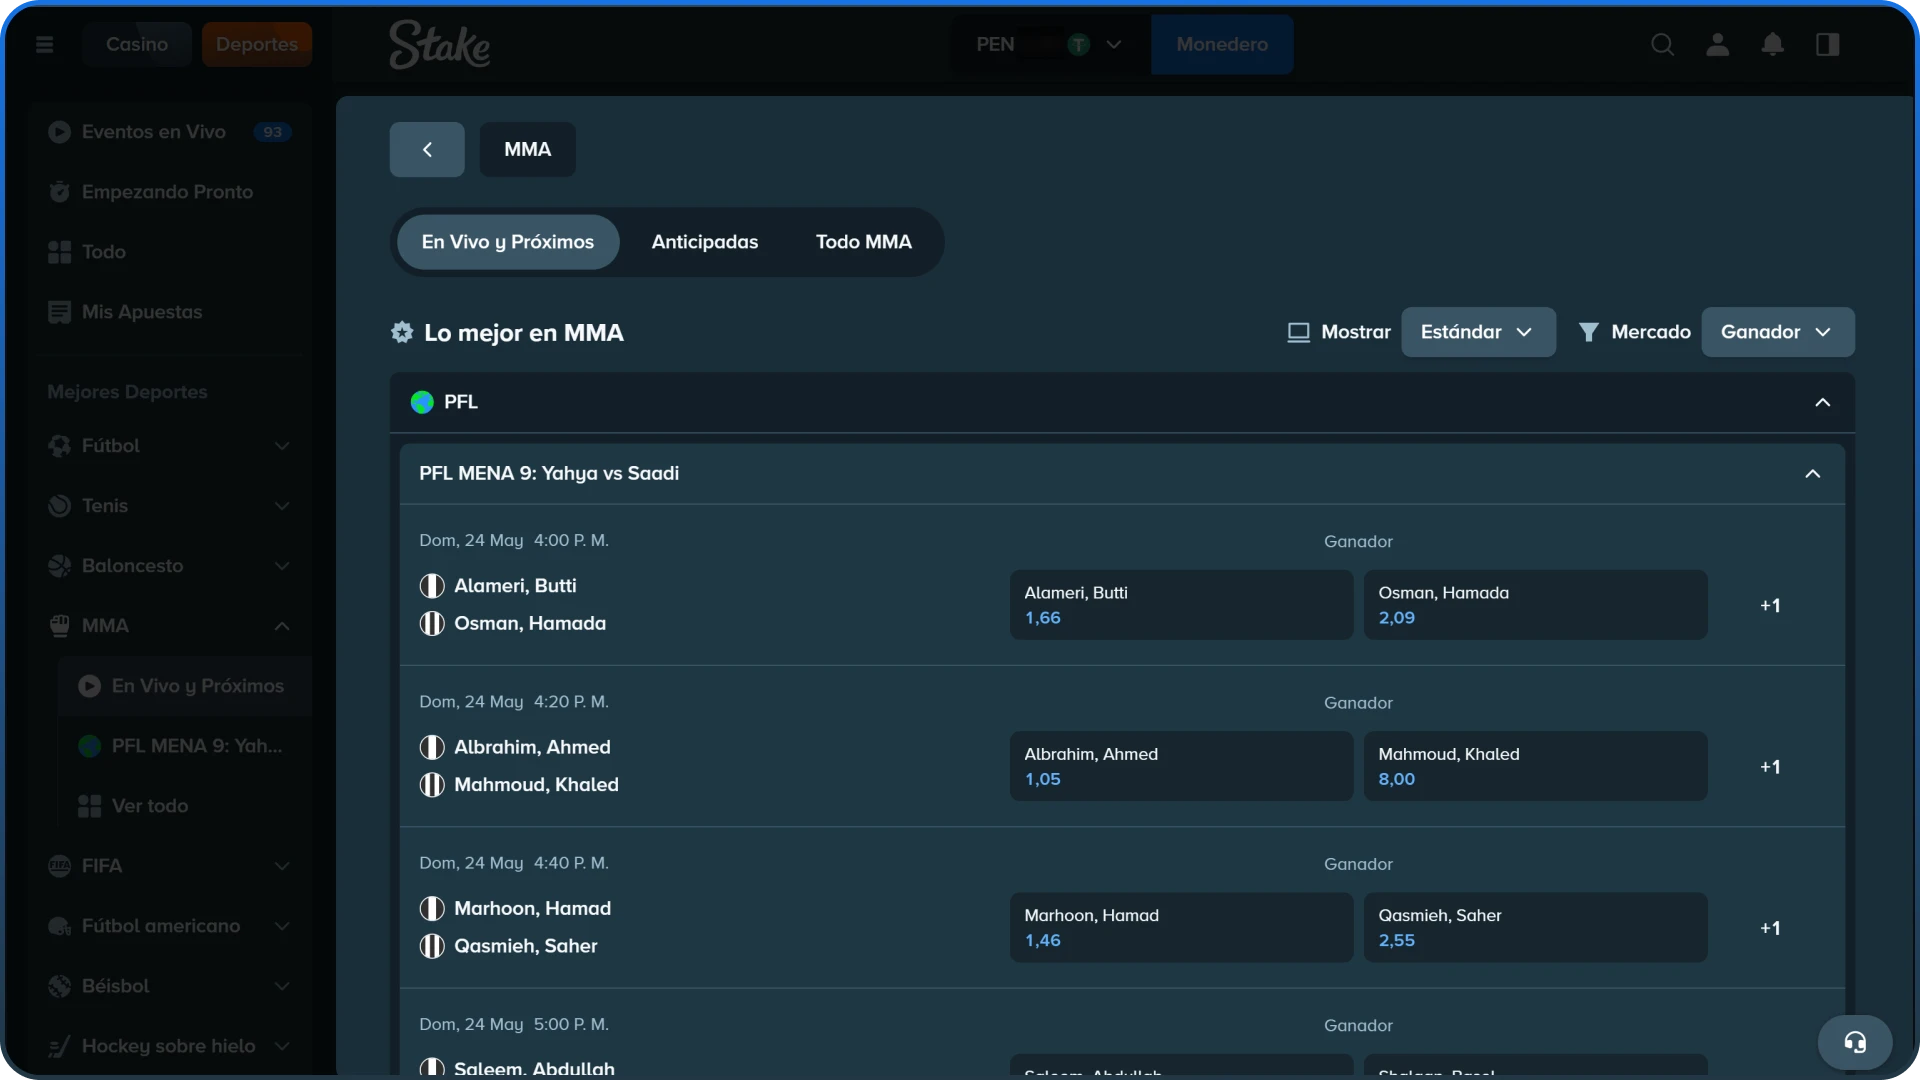Expand the Fútbol americano sidebar chevron
Viewport: 1920px width, 1080px height.
click(282, 926)
